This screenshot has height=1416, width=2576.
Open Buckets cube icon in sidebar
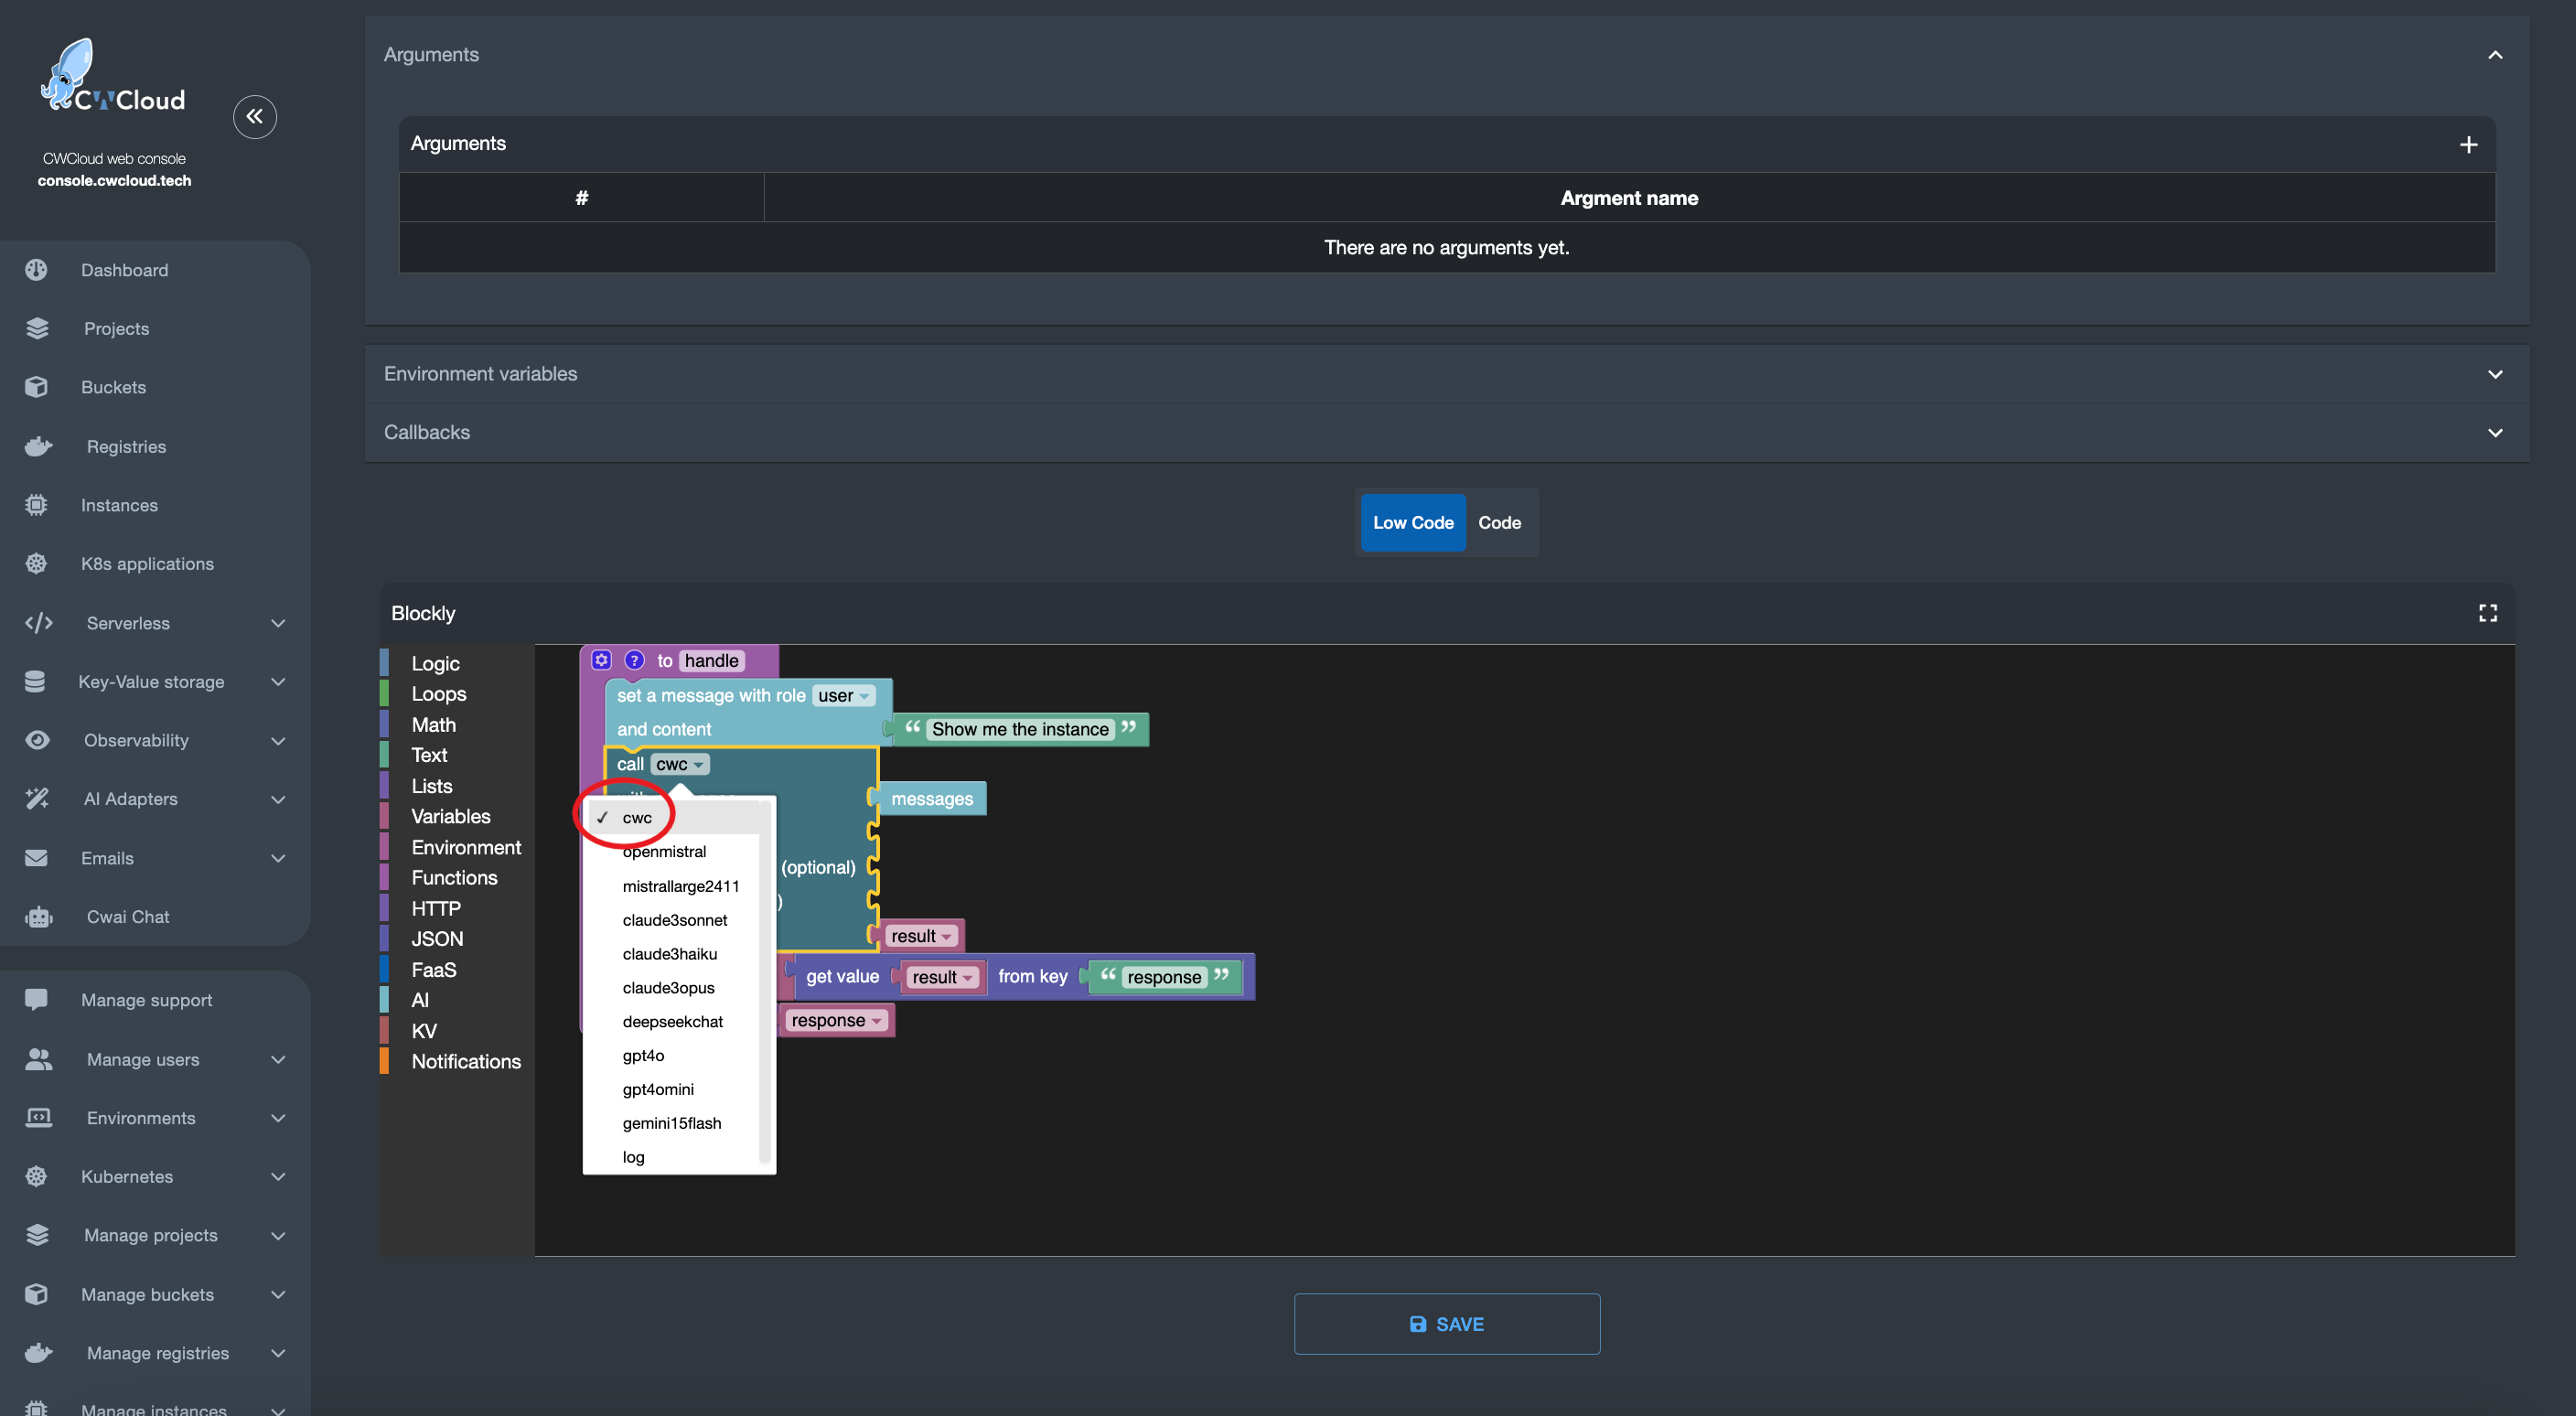click(36, 387)
